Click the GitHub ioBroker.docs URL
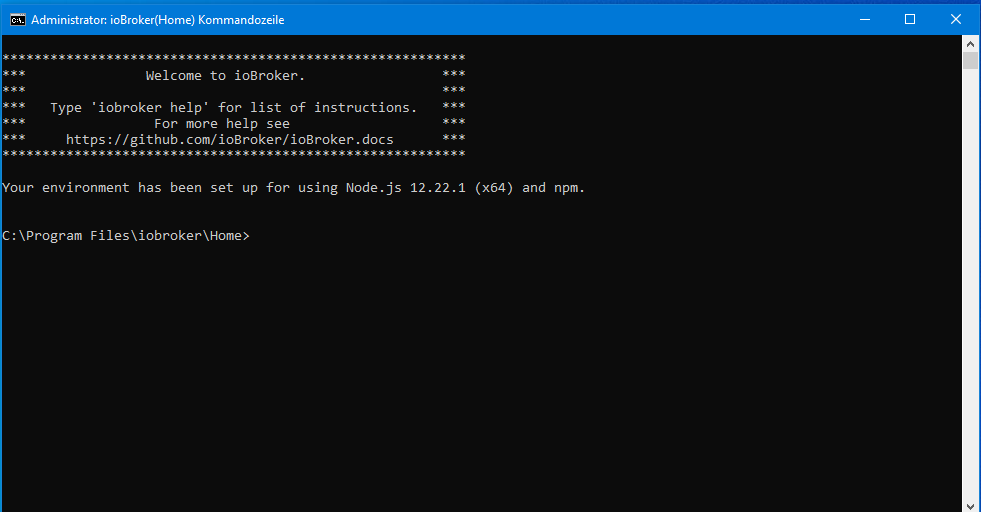The image size is (981, 512). coord(230,139)
